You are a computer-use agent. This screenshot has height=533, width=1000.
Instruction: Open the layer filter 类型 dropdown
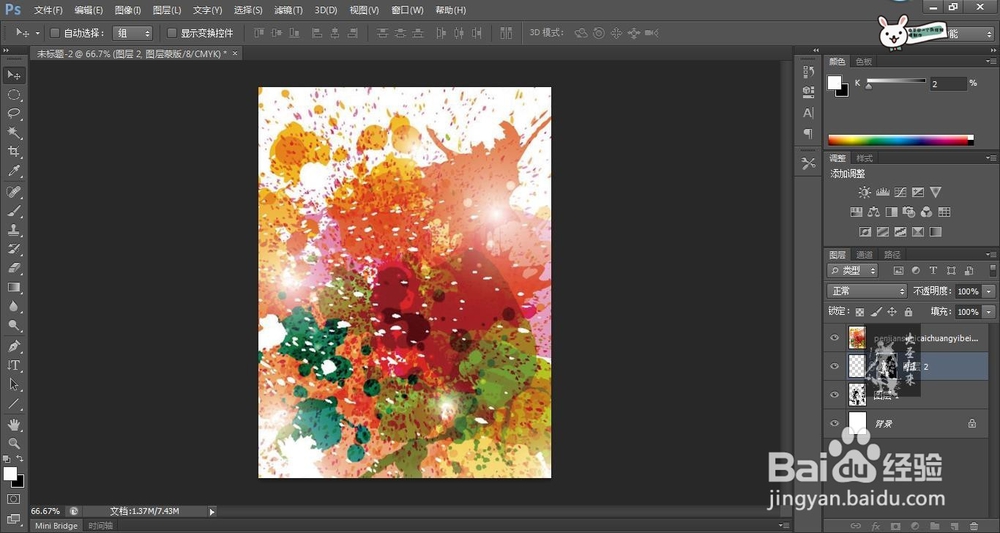pos(853,270)
